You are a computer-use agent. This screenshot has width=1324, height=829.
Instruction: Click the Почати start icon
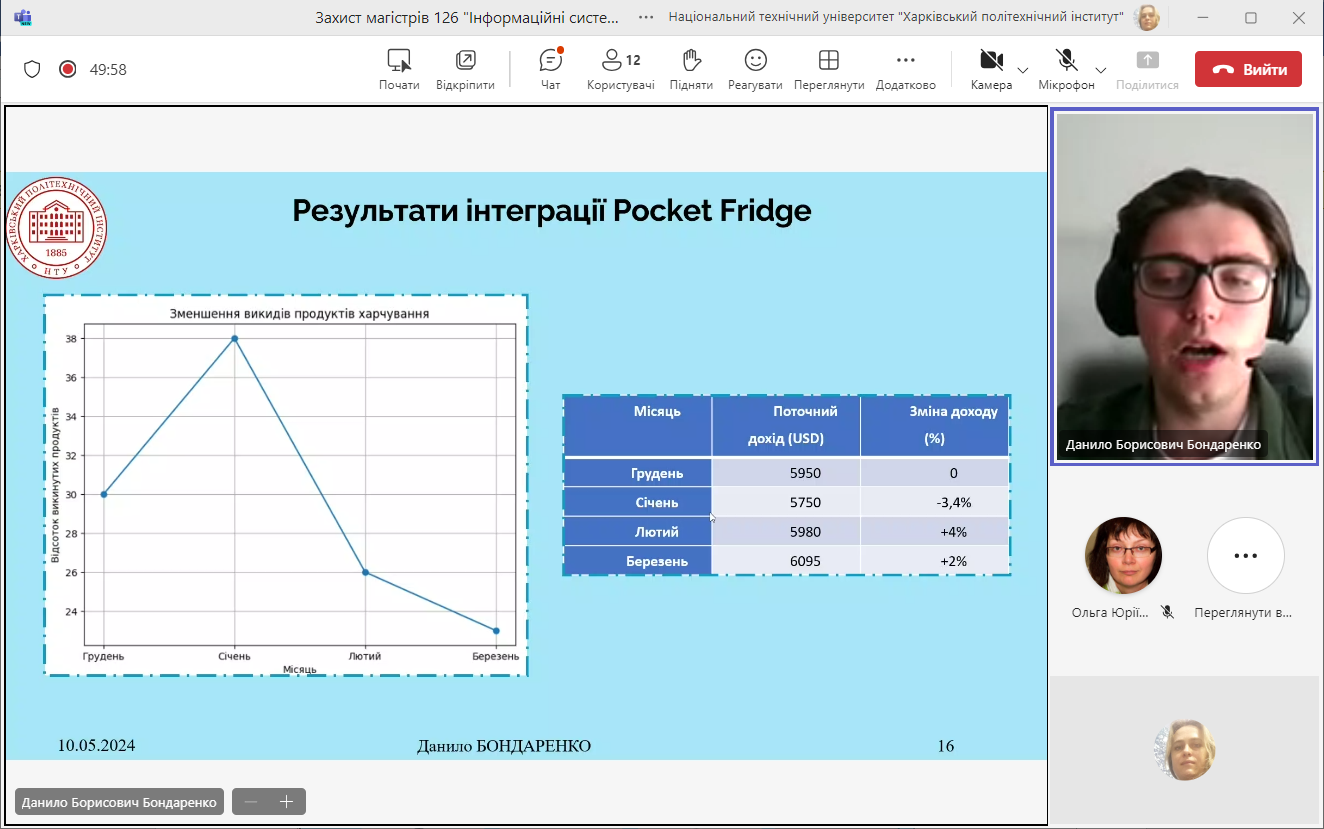pos(399,69)
